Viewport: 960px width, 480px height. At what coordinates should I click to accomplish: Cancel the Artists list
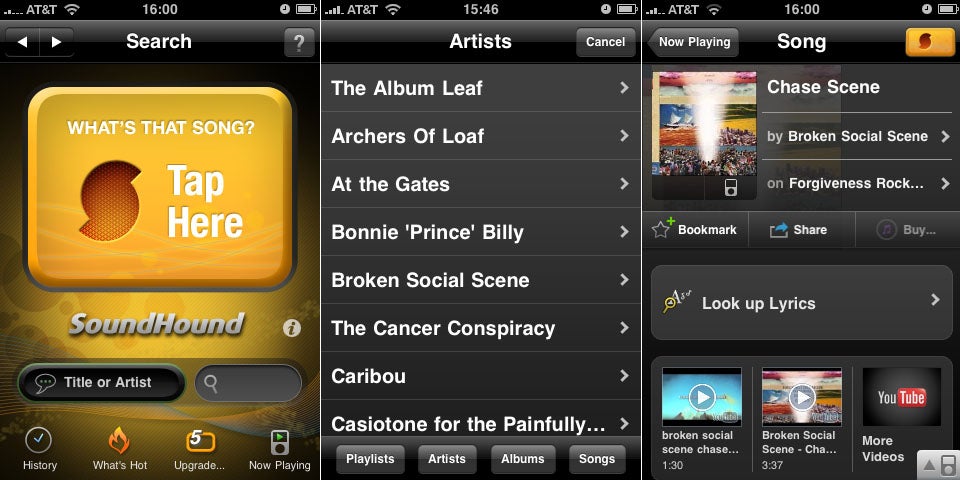(x=606, y=42)
